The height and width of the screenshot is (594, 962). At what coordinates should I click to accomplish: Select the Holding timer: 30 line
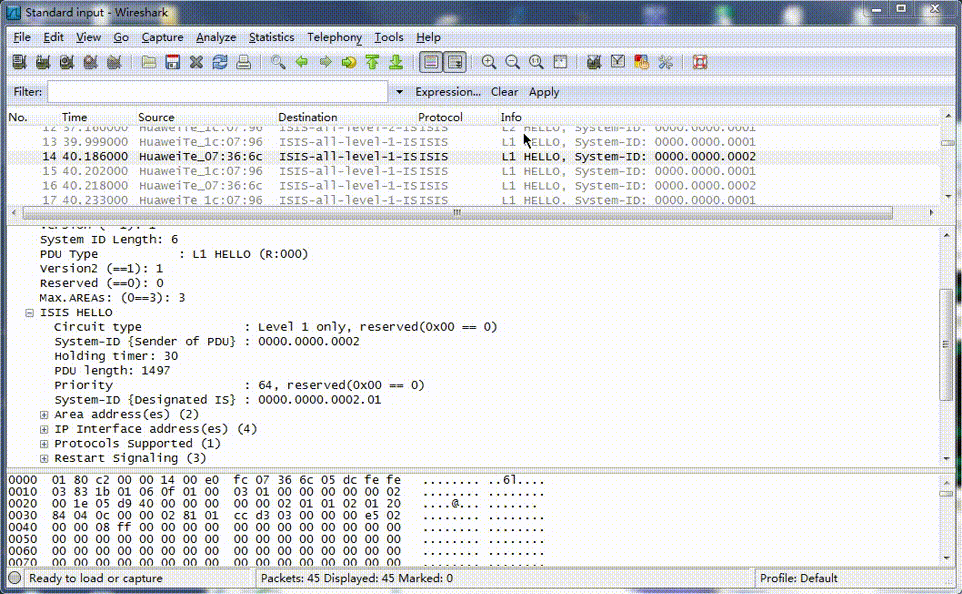116,357
